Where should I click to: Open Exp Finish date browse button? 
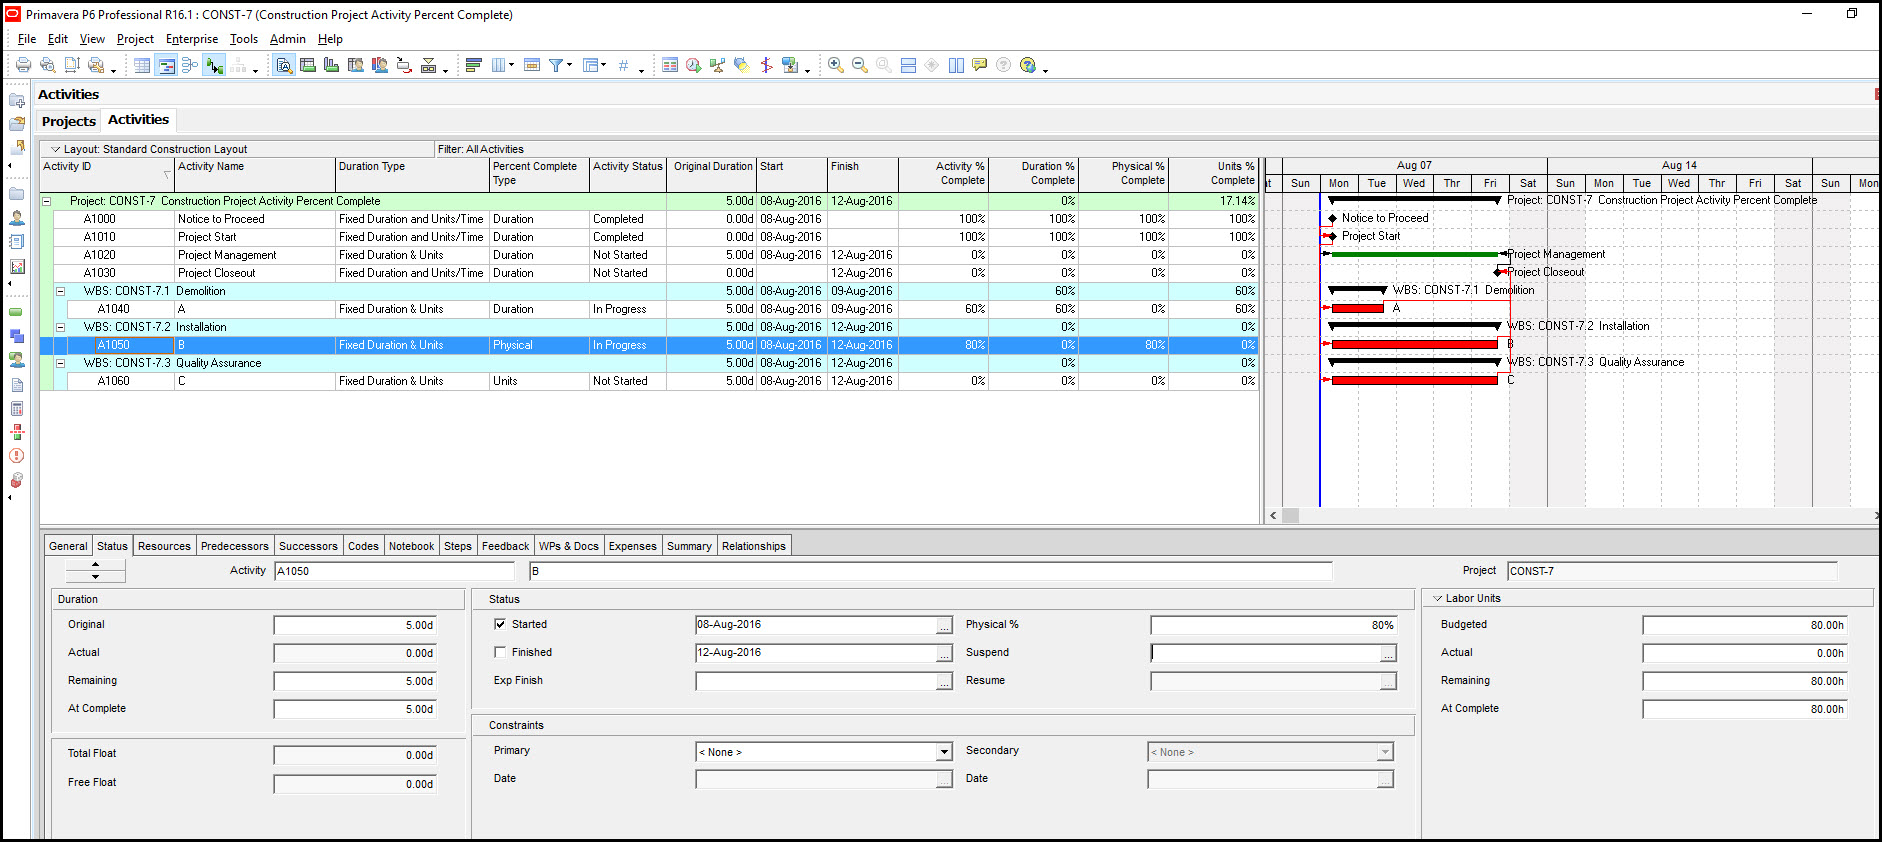click(x=945, y=681)
